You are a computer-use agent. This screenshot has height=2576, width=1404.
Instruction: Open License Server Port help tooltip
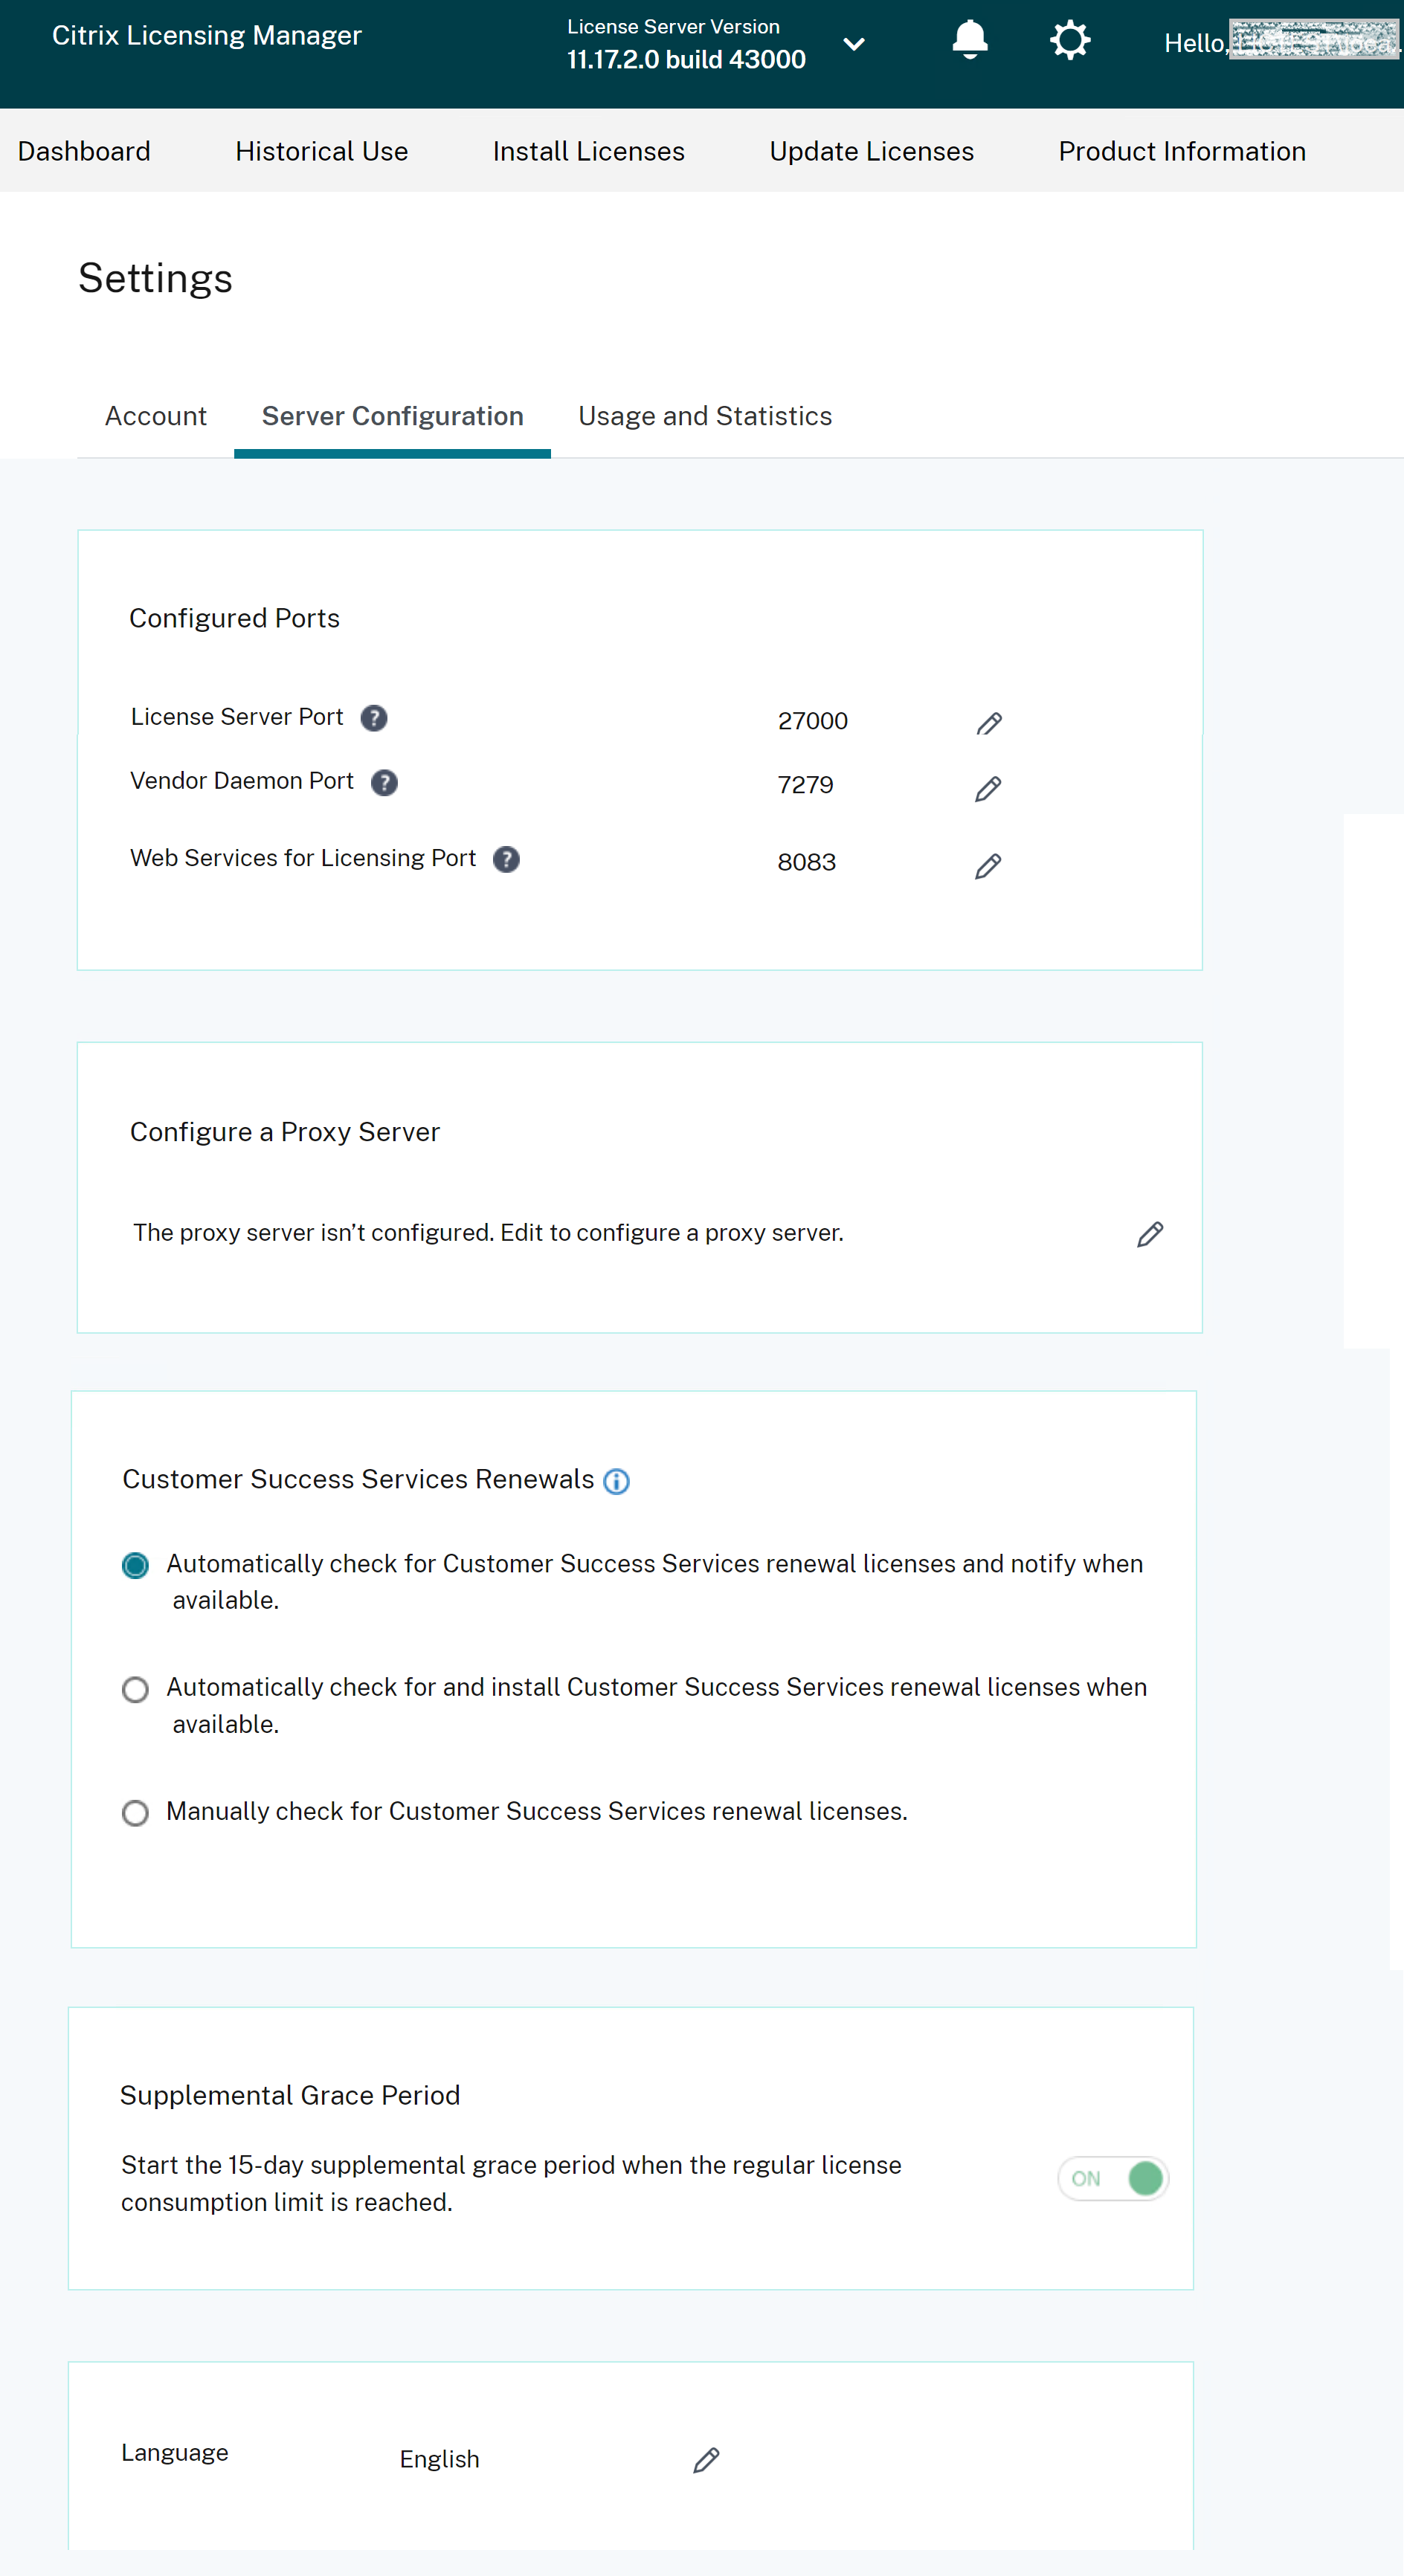(x=373, y=718)
